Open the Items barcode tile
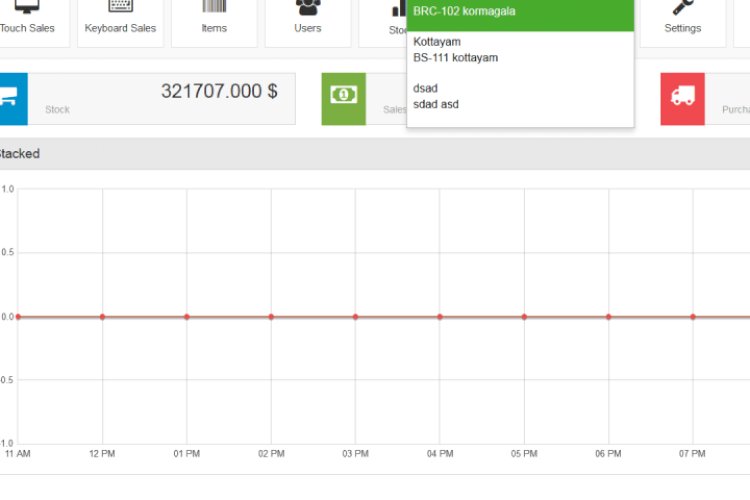Screen dimensions: 750x500 point(214,21)
